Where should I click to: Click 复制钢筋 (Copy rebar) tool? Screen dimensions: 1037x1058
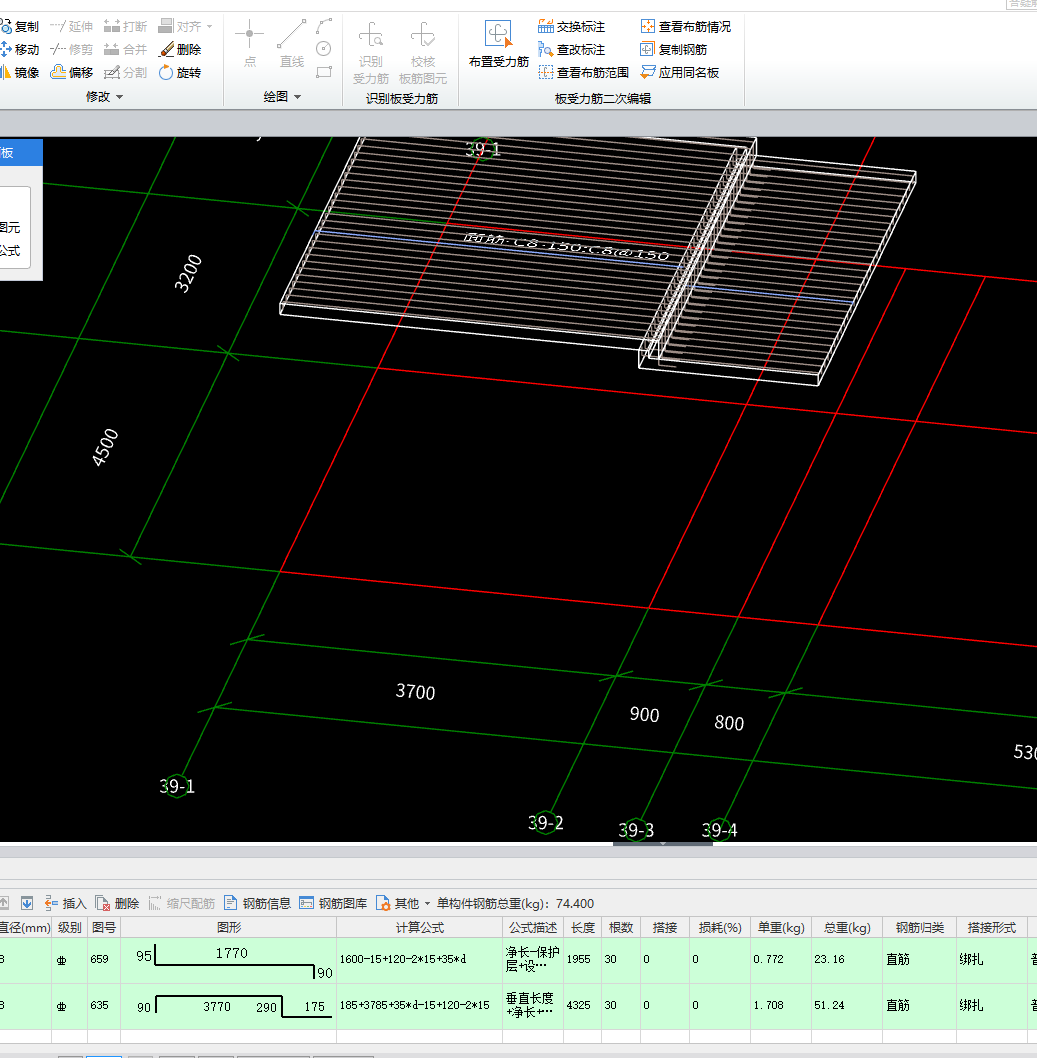(x=673, y=49)
